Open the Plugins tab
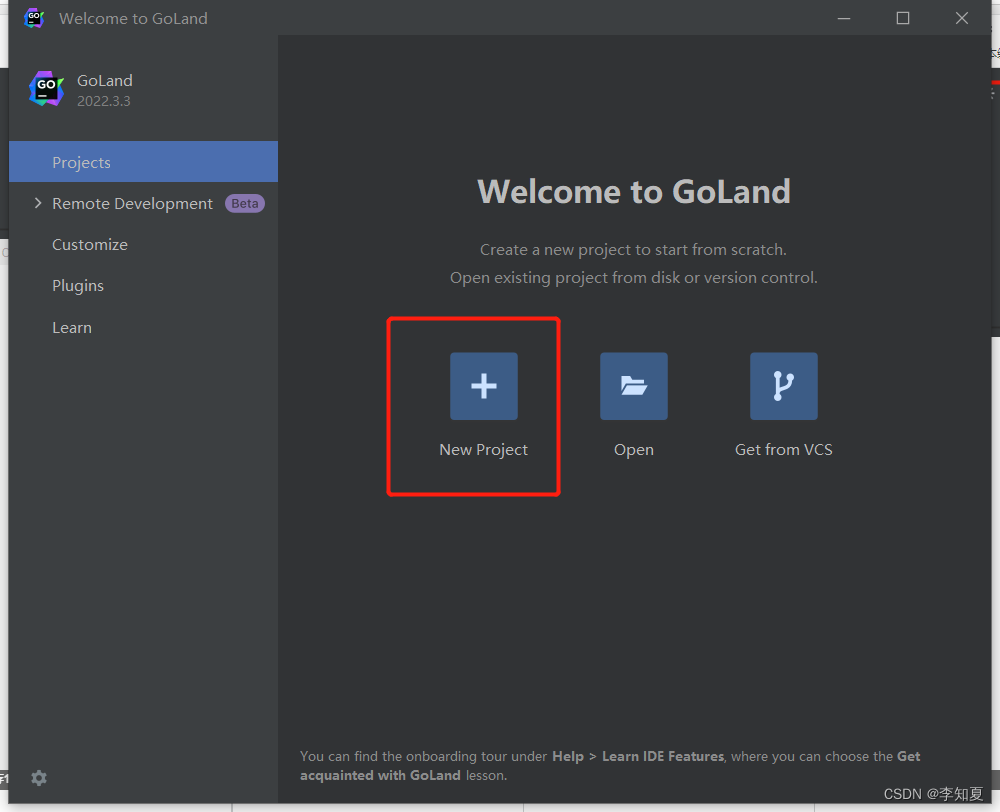 coord(143,286)
